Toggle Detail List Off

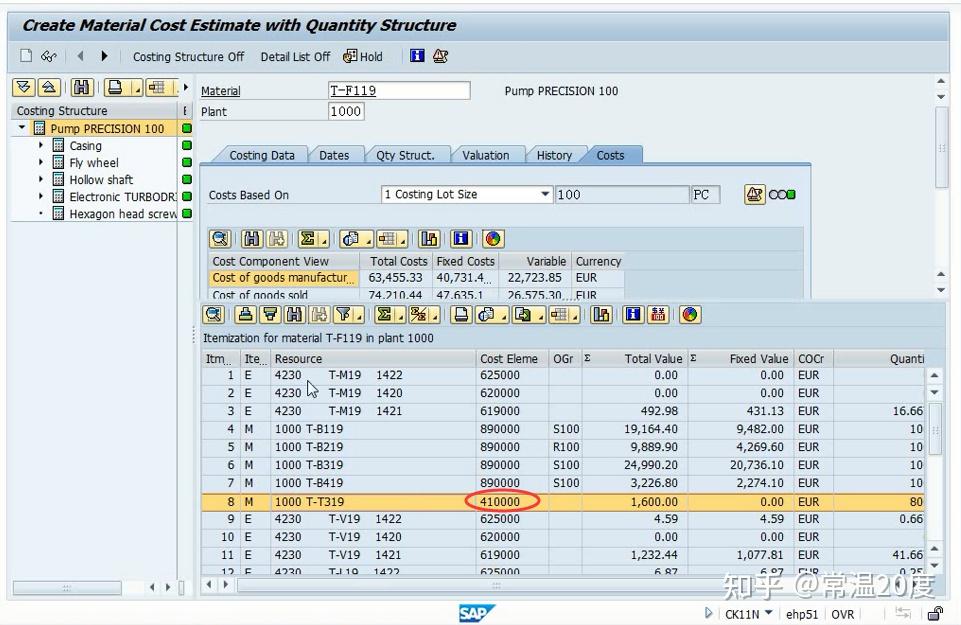tap(295, 57)
